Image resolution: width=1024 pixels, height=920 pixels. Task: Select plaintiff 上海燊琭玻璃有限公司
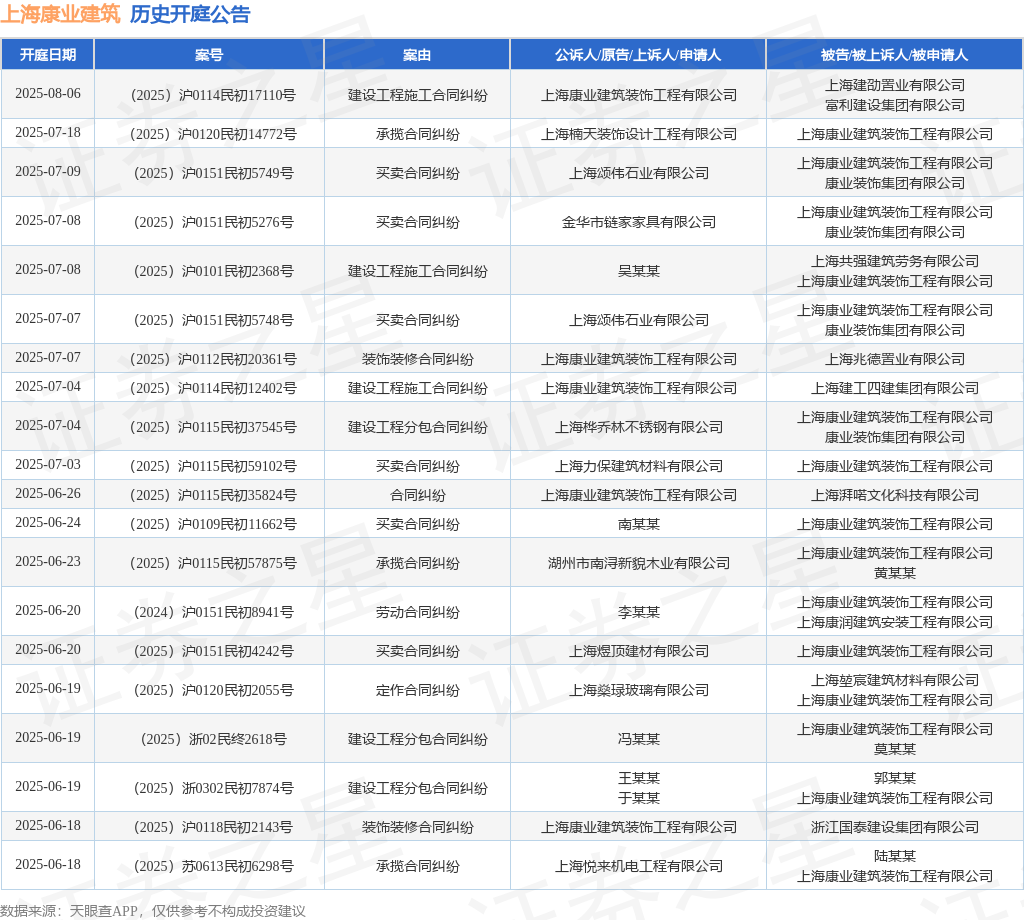[639, 690]
